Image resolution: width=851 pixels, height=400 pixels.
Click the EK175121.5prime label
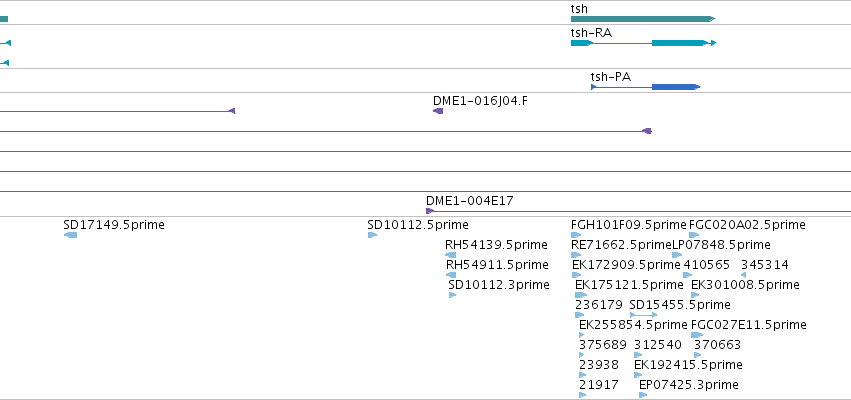[629, 285]
